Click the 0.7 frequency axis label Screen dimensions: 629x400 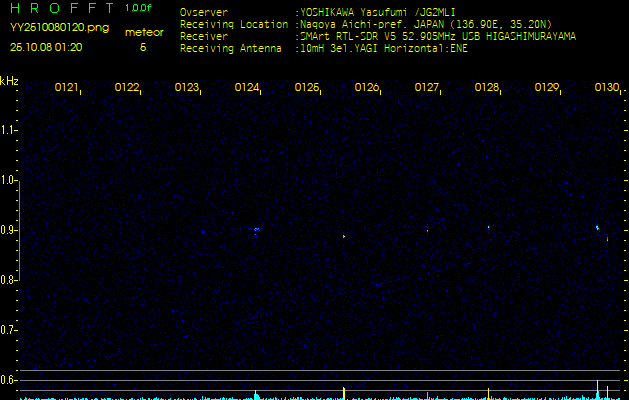(x=8, y=330)
